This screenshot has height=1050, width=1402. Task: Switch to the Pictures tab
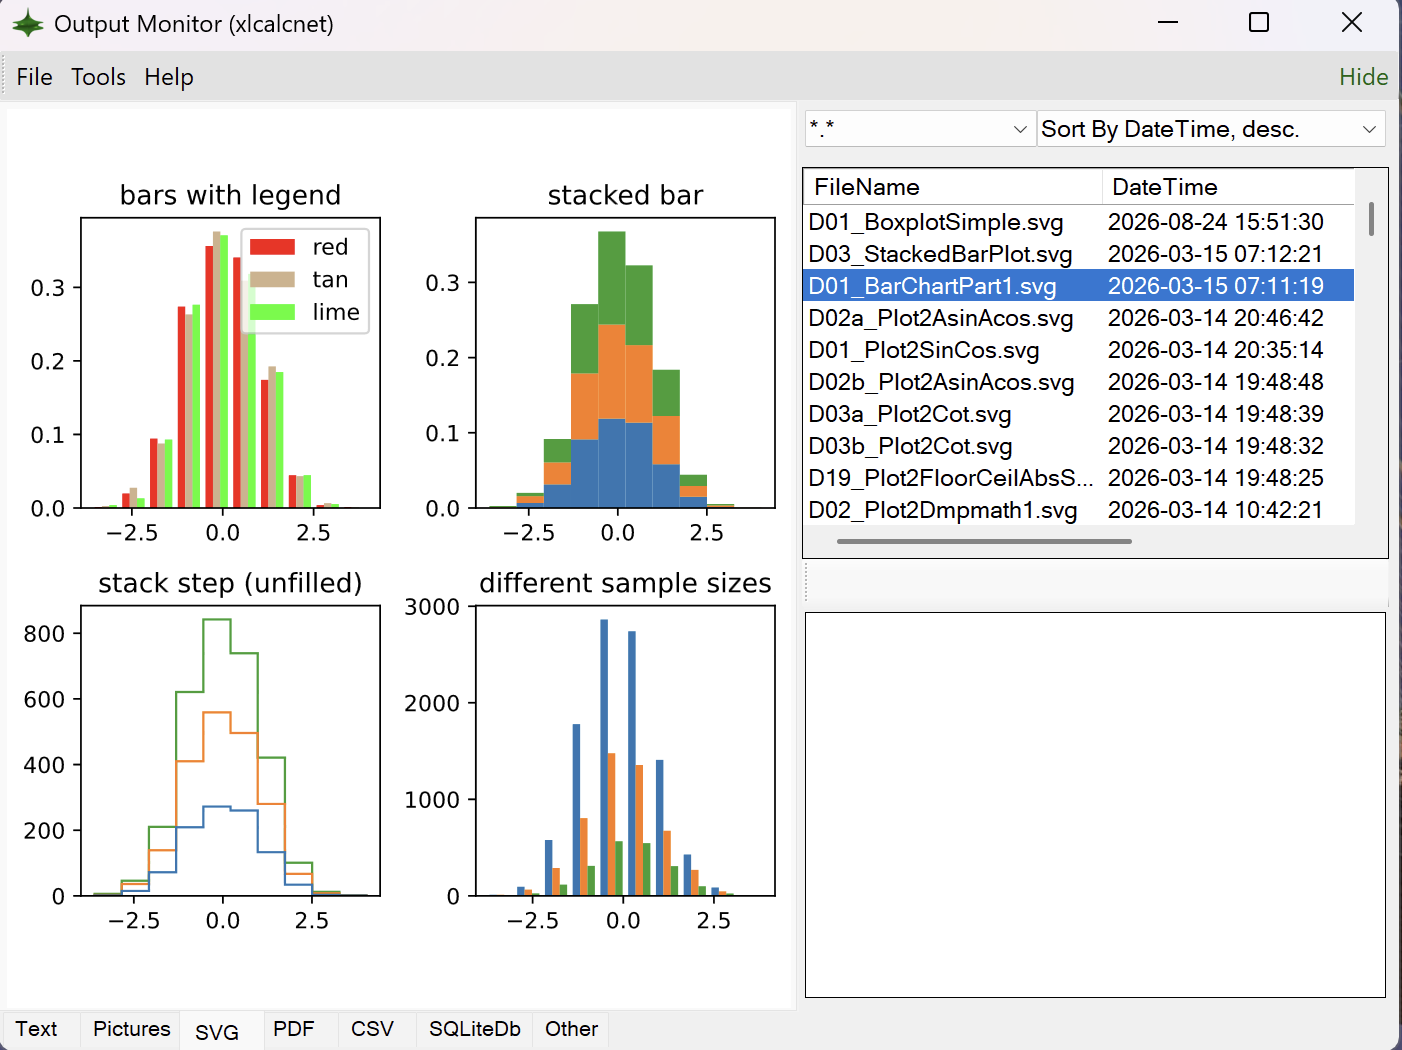point(132,1029)
